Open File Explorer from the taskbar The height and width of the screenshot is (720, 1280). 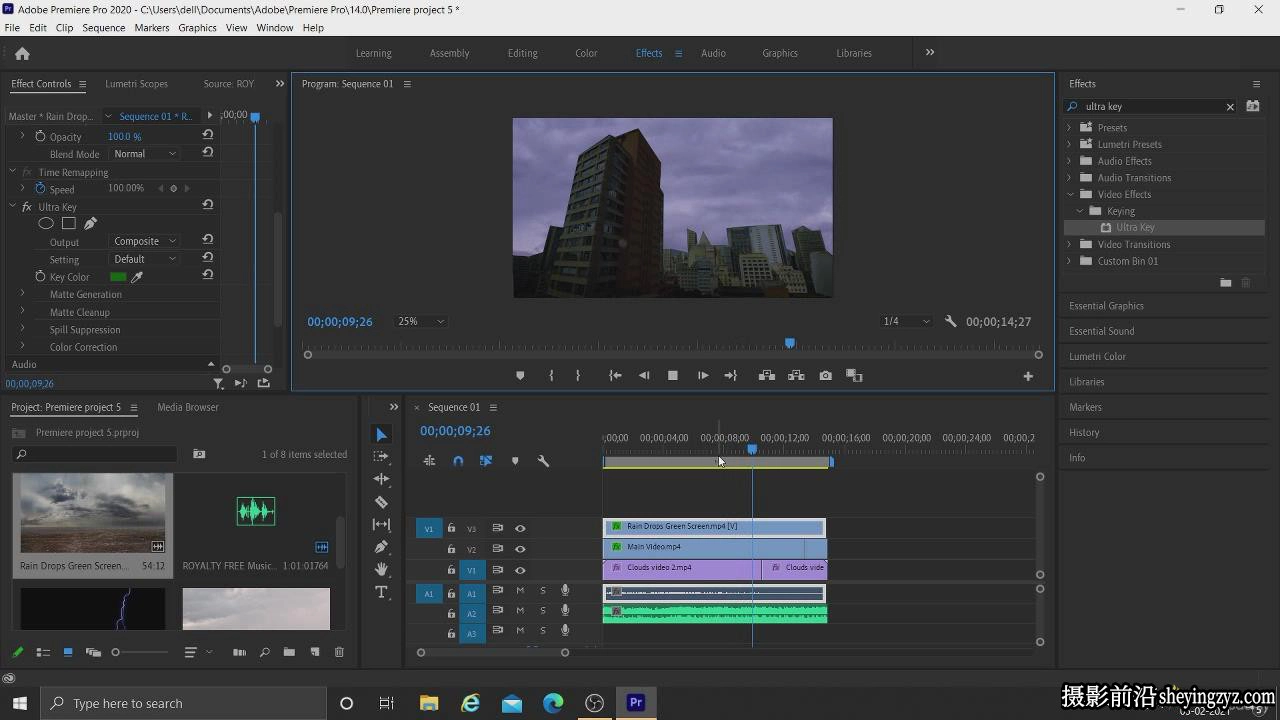coord(429,703)
